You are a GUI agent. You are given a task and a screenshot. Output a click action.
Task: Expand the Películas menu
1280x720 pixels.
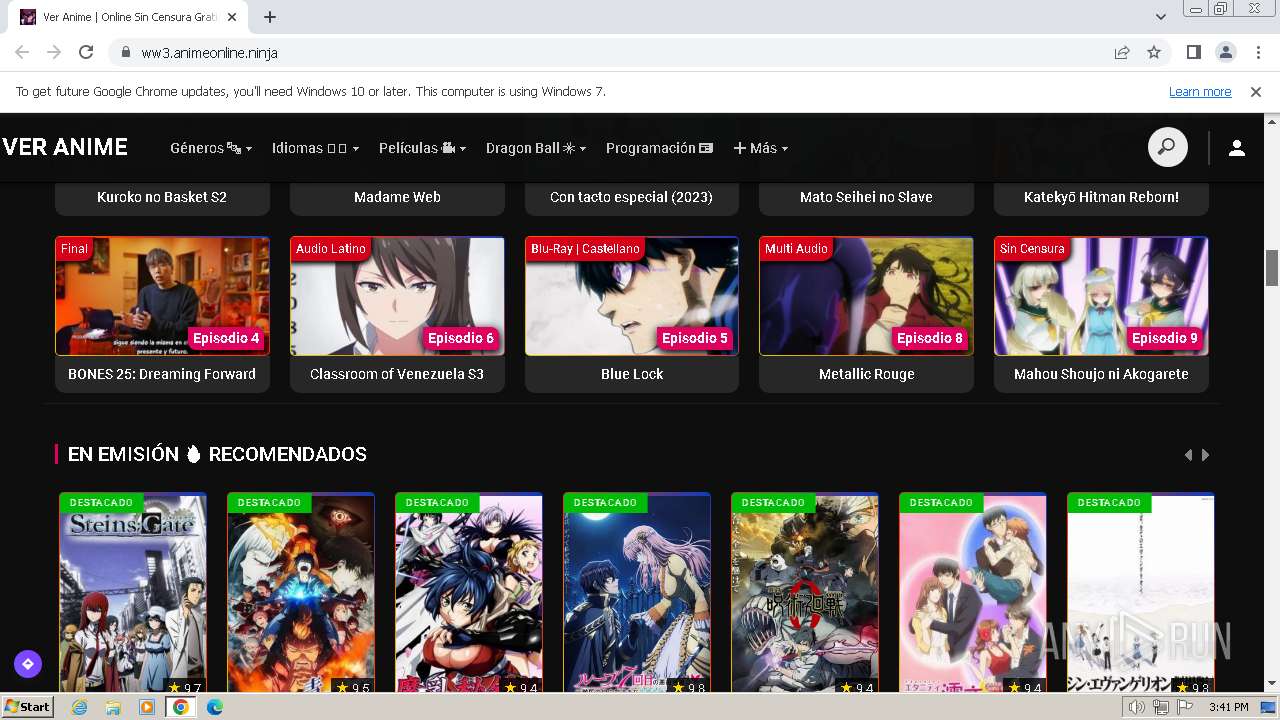coord(423,148)
